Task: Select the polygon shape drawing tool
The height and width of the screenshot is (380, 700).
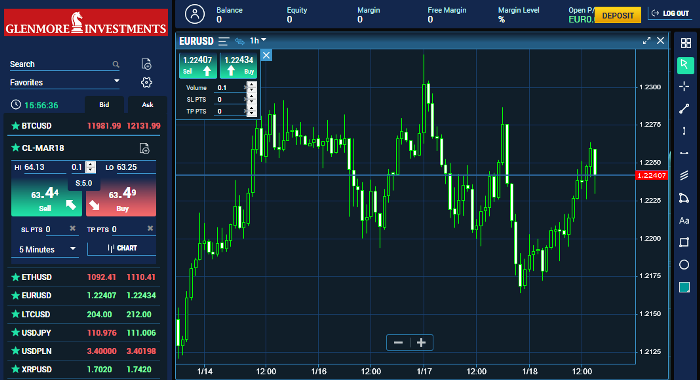Action: pos(684,198)
